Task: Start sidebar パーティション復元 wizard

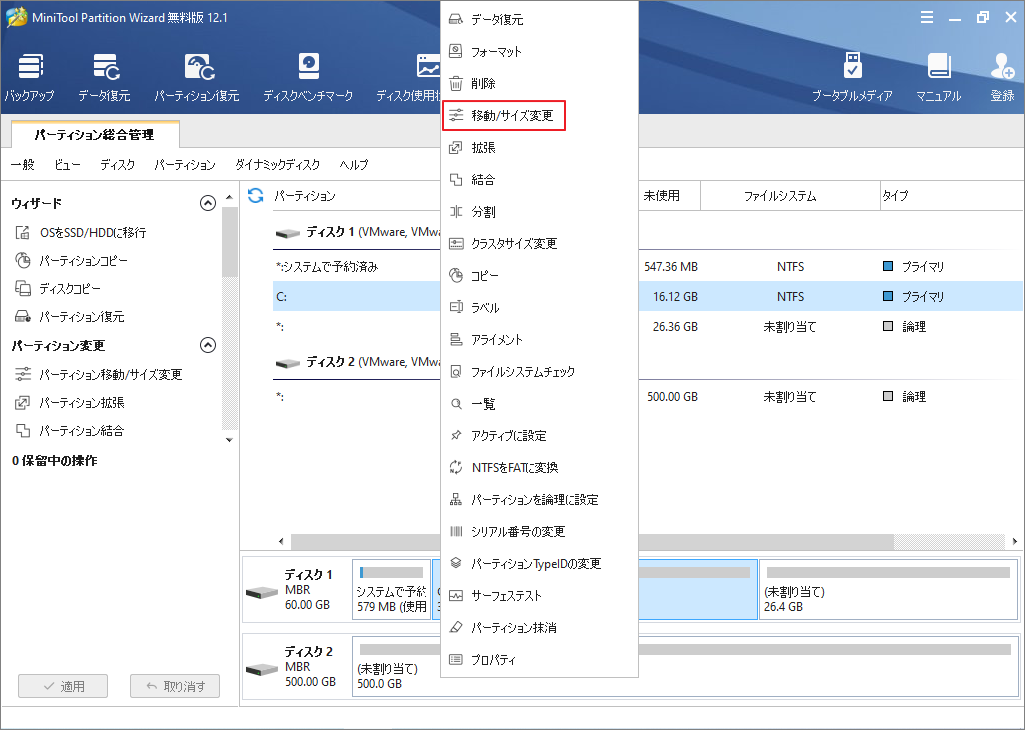Action: click(x=69, y=316)
